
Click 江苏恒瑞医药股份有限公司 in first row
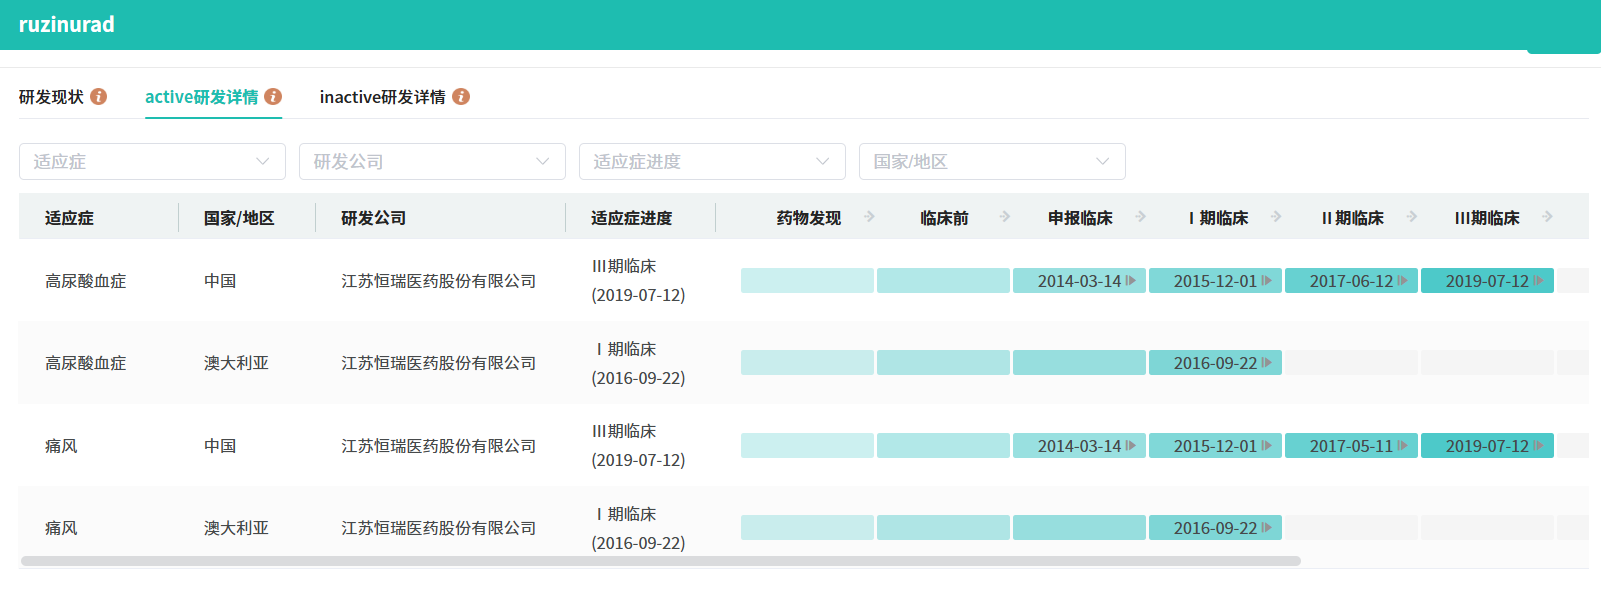[x=438, y=281]
